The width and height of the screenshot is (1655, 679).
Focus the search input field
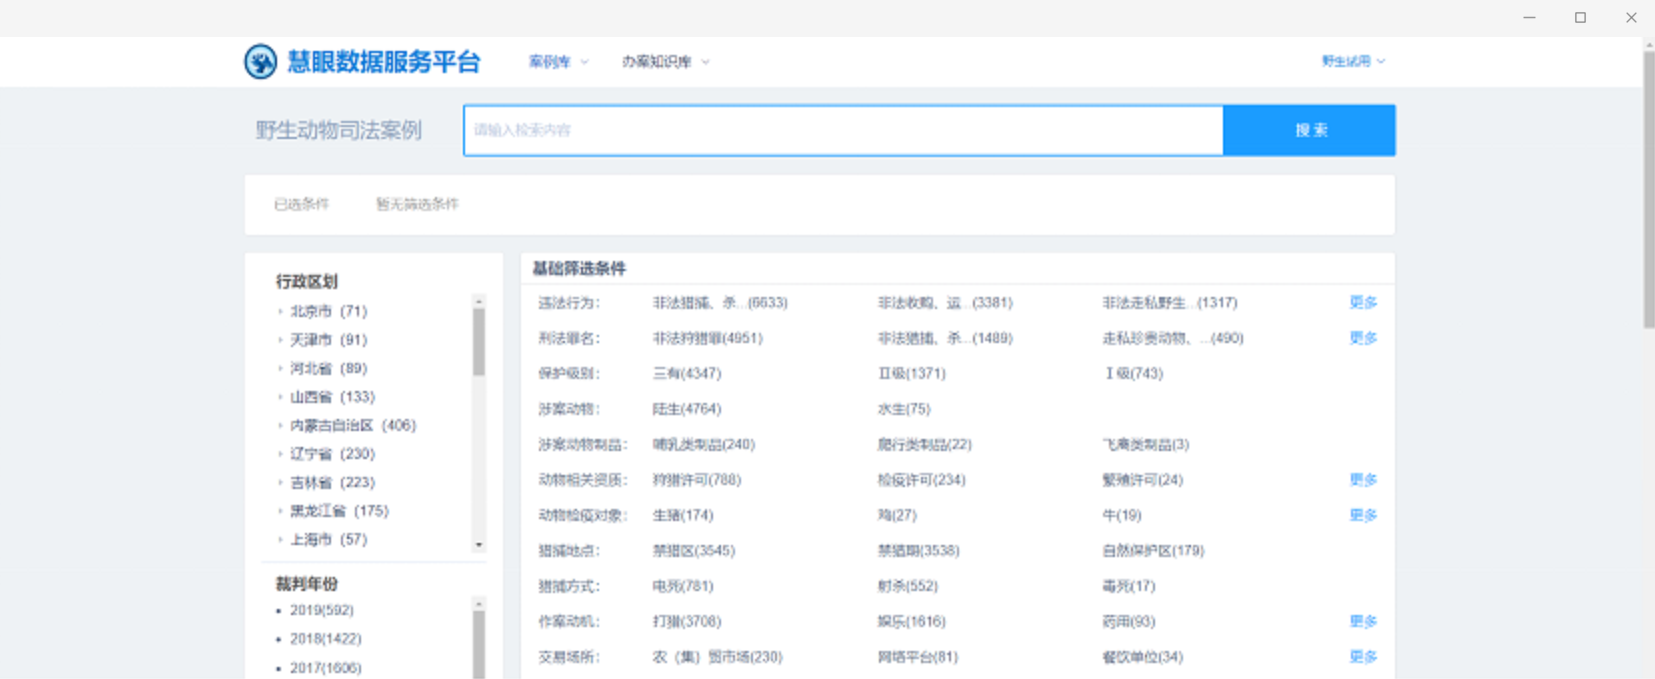pyautogui.click(x=843, y=130)
